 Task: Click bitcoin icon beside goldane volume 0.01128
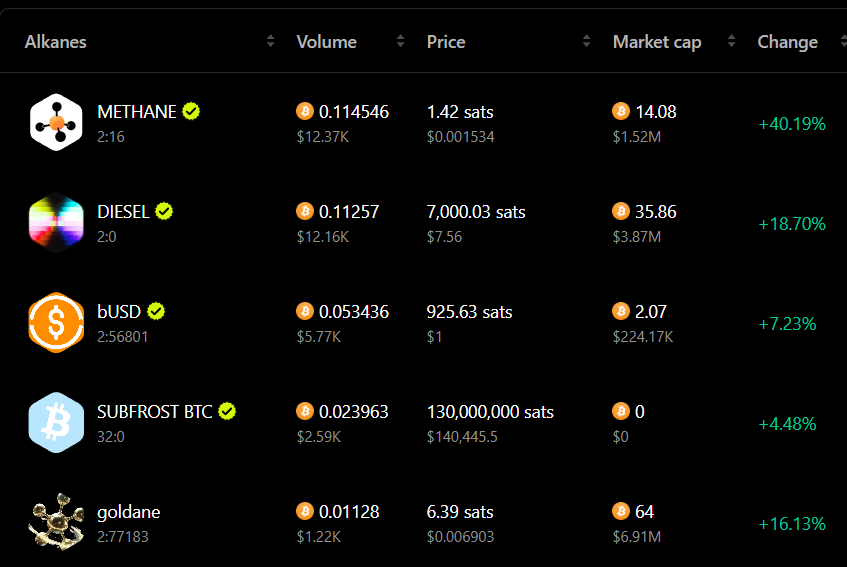pos(305,511)
